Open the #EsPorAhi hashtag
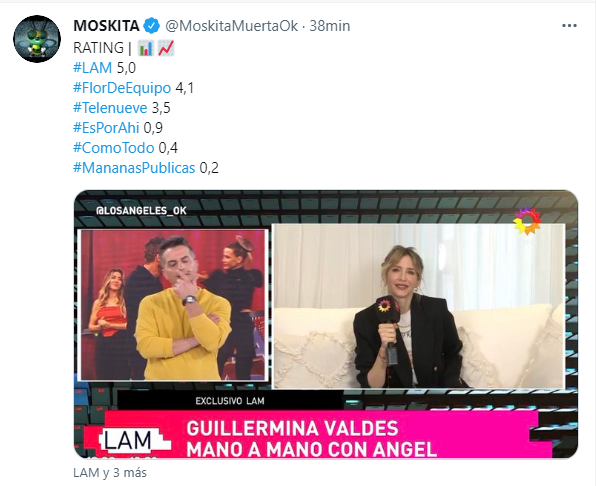This screenshot has height=486, width=597. (106, 128)
